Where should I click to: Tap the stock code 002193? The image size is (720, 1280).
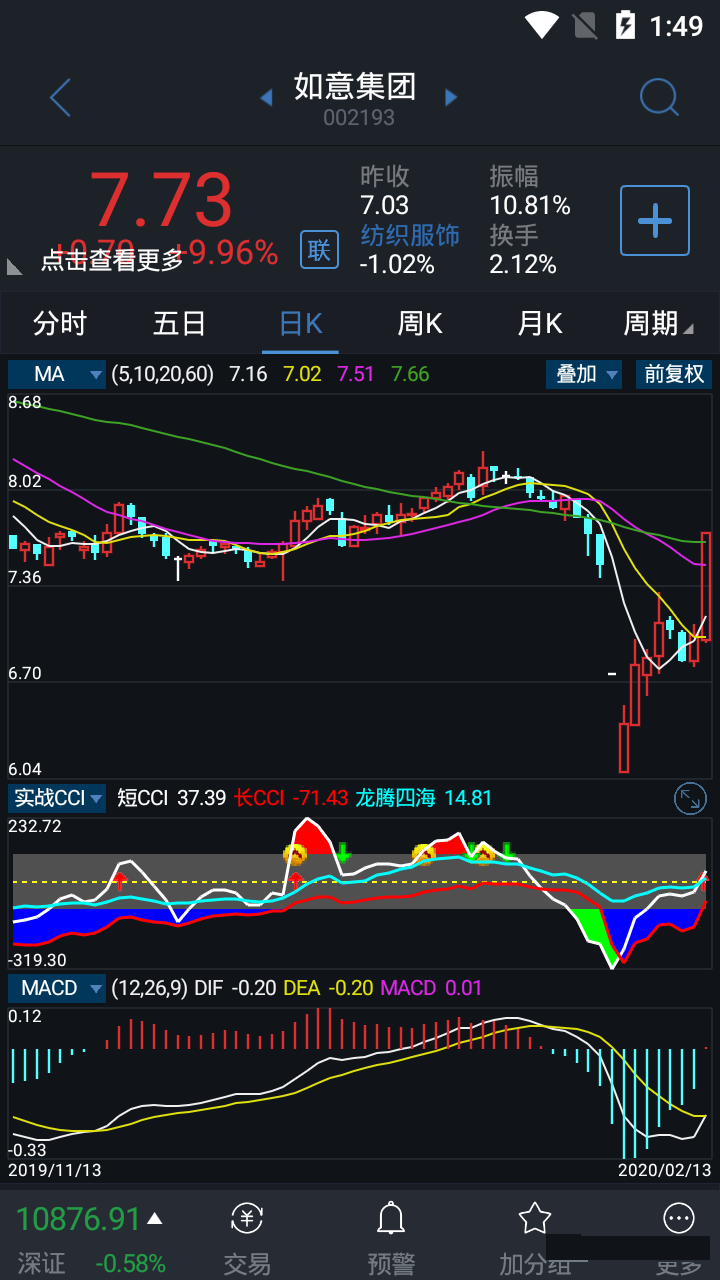(x=359, y=118)
